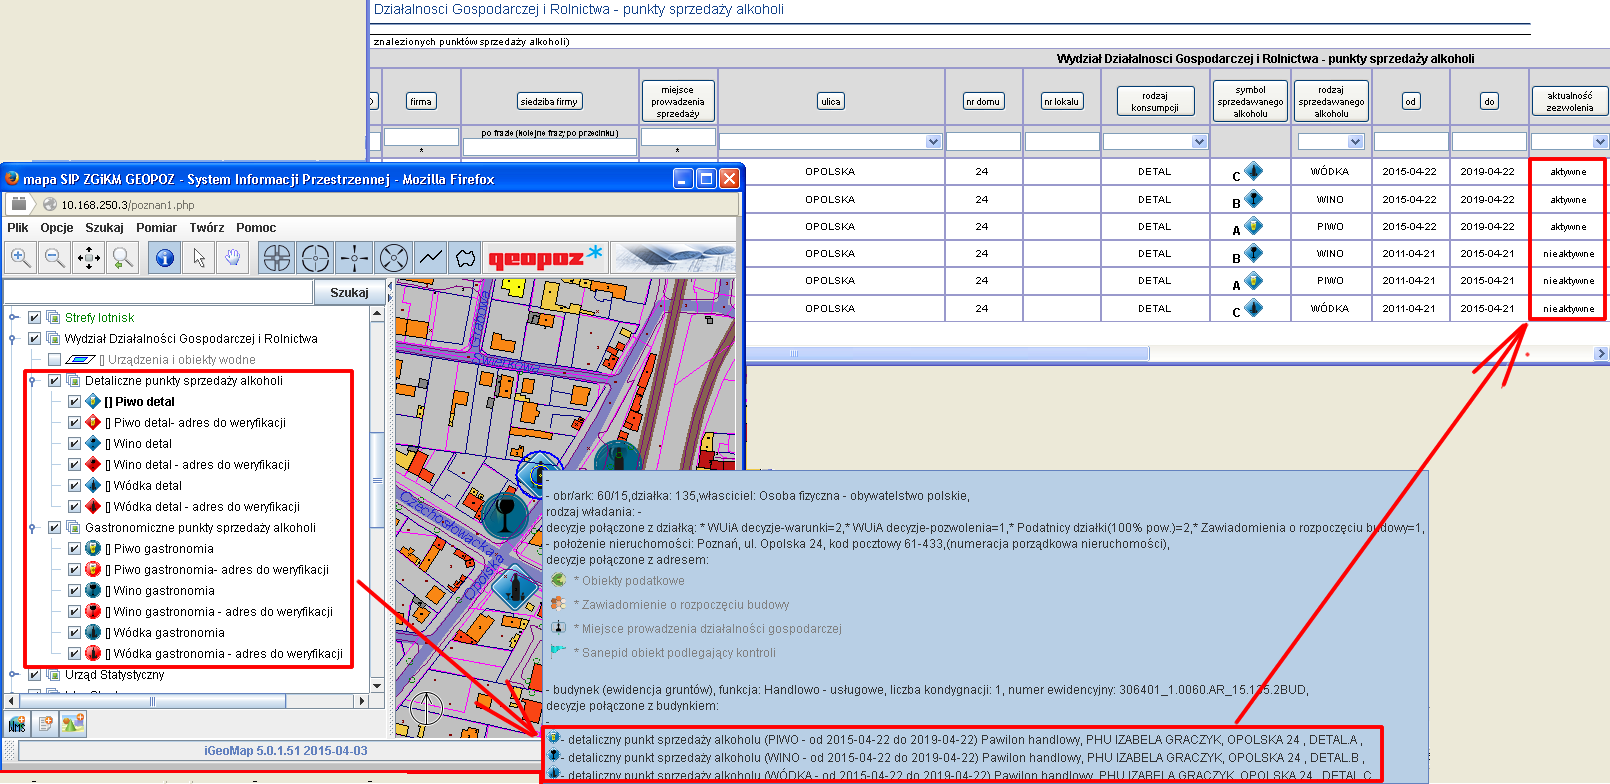The height and width of the screenshot is (784, 1610).
Task: Toggle Wino gastronomia layer checkbox
Action: [x=75, y=590]
